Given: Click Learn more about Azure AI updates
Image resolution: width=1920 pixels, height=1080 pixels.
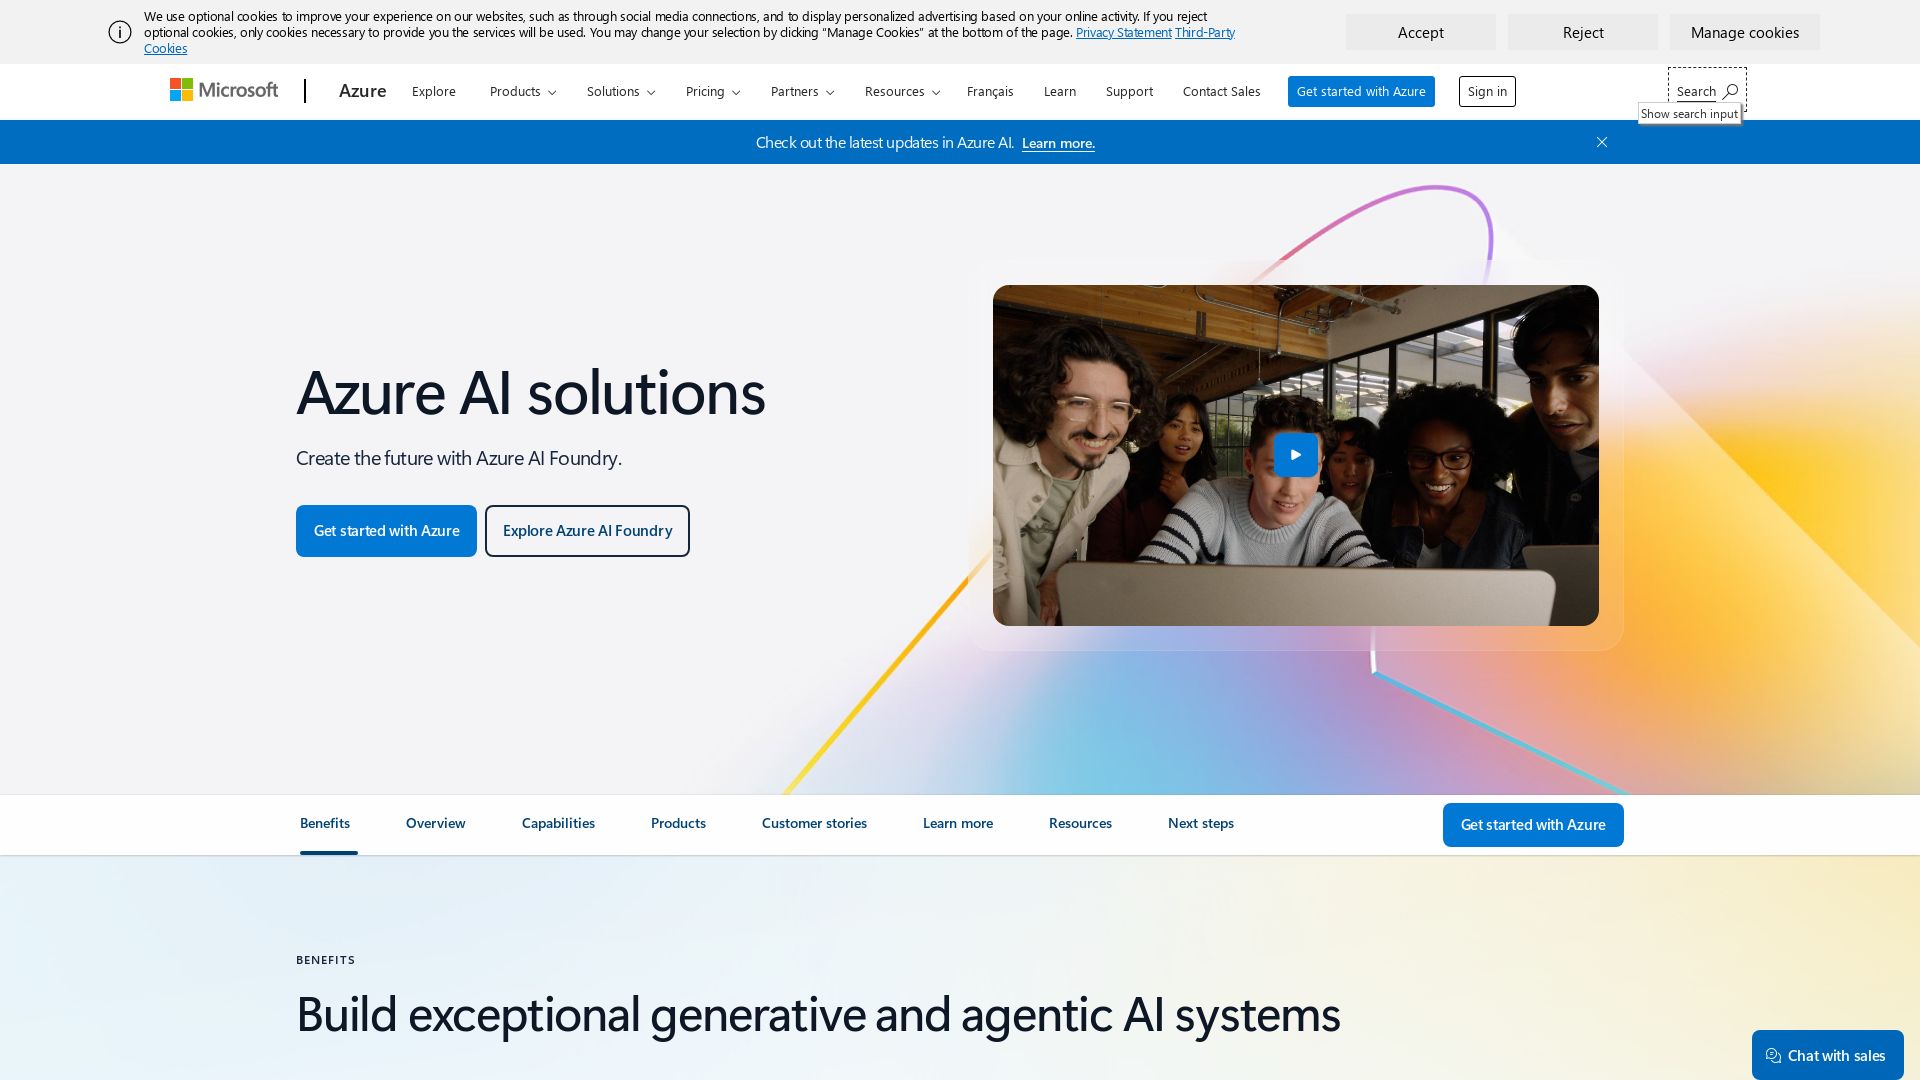Looking at the screenshot, I should [x=1058, y=143].
